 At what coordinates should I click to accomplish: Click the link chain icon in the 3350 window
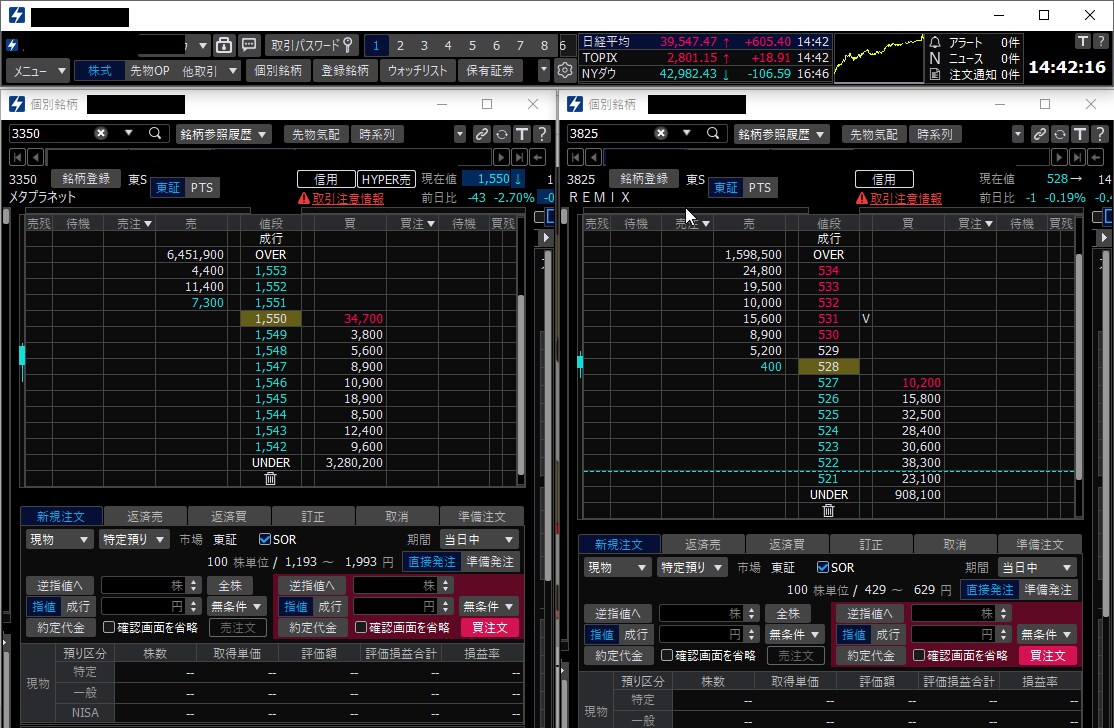[x=482, y=134]
